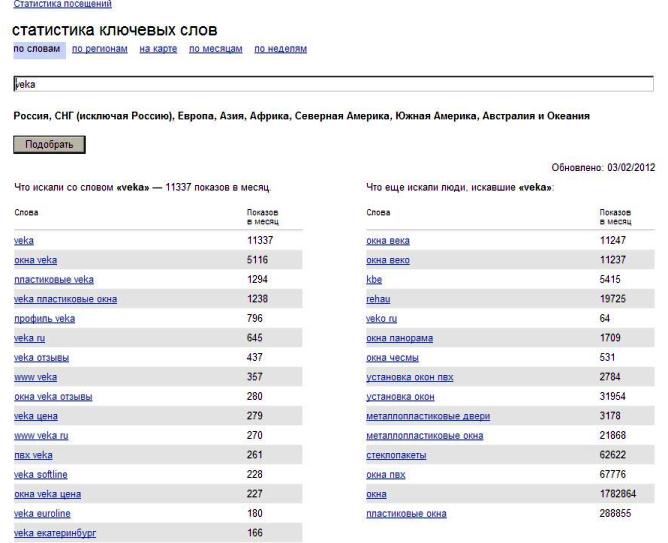Open the 'www veka' keyword link
The image size is (668, 543).
35,377
